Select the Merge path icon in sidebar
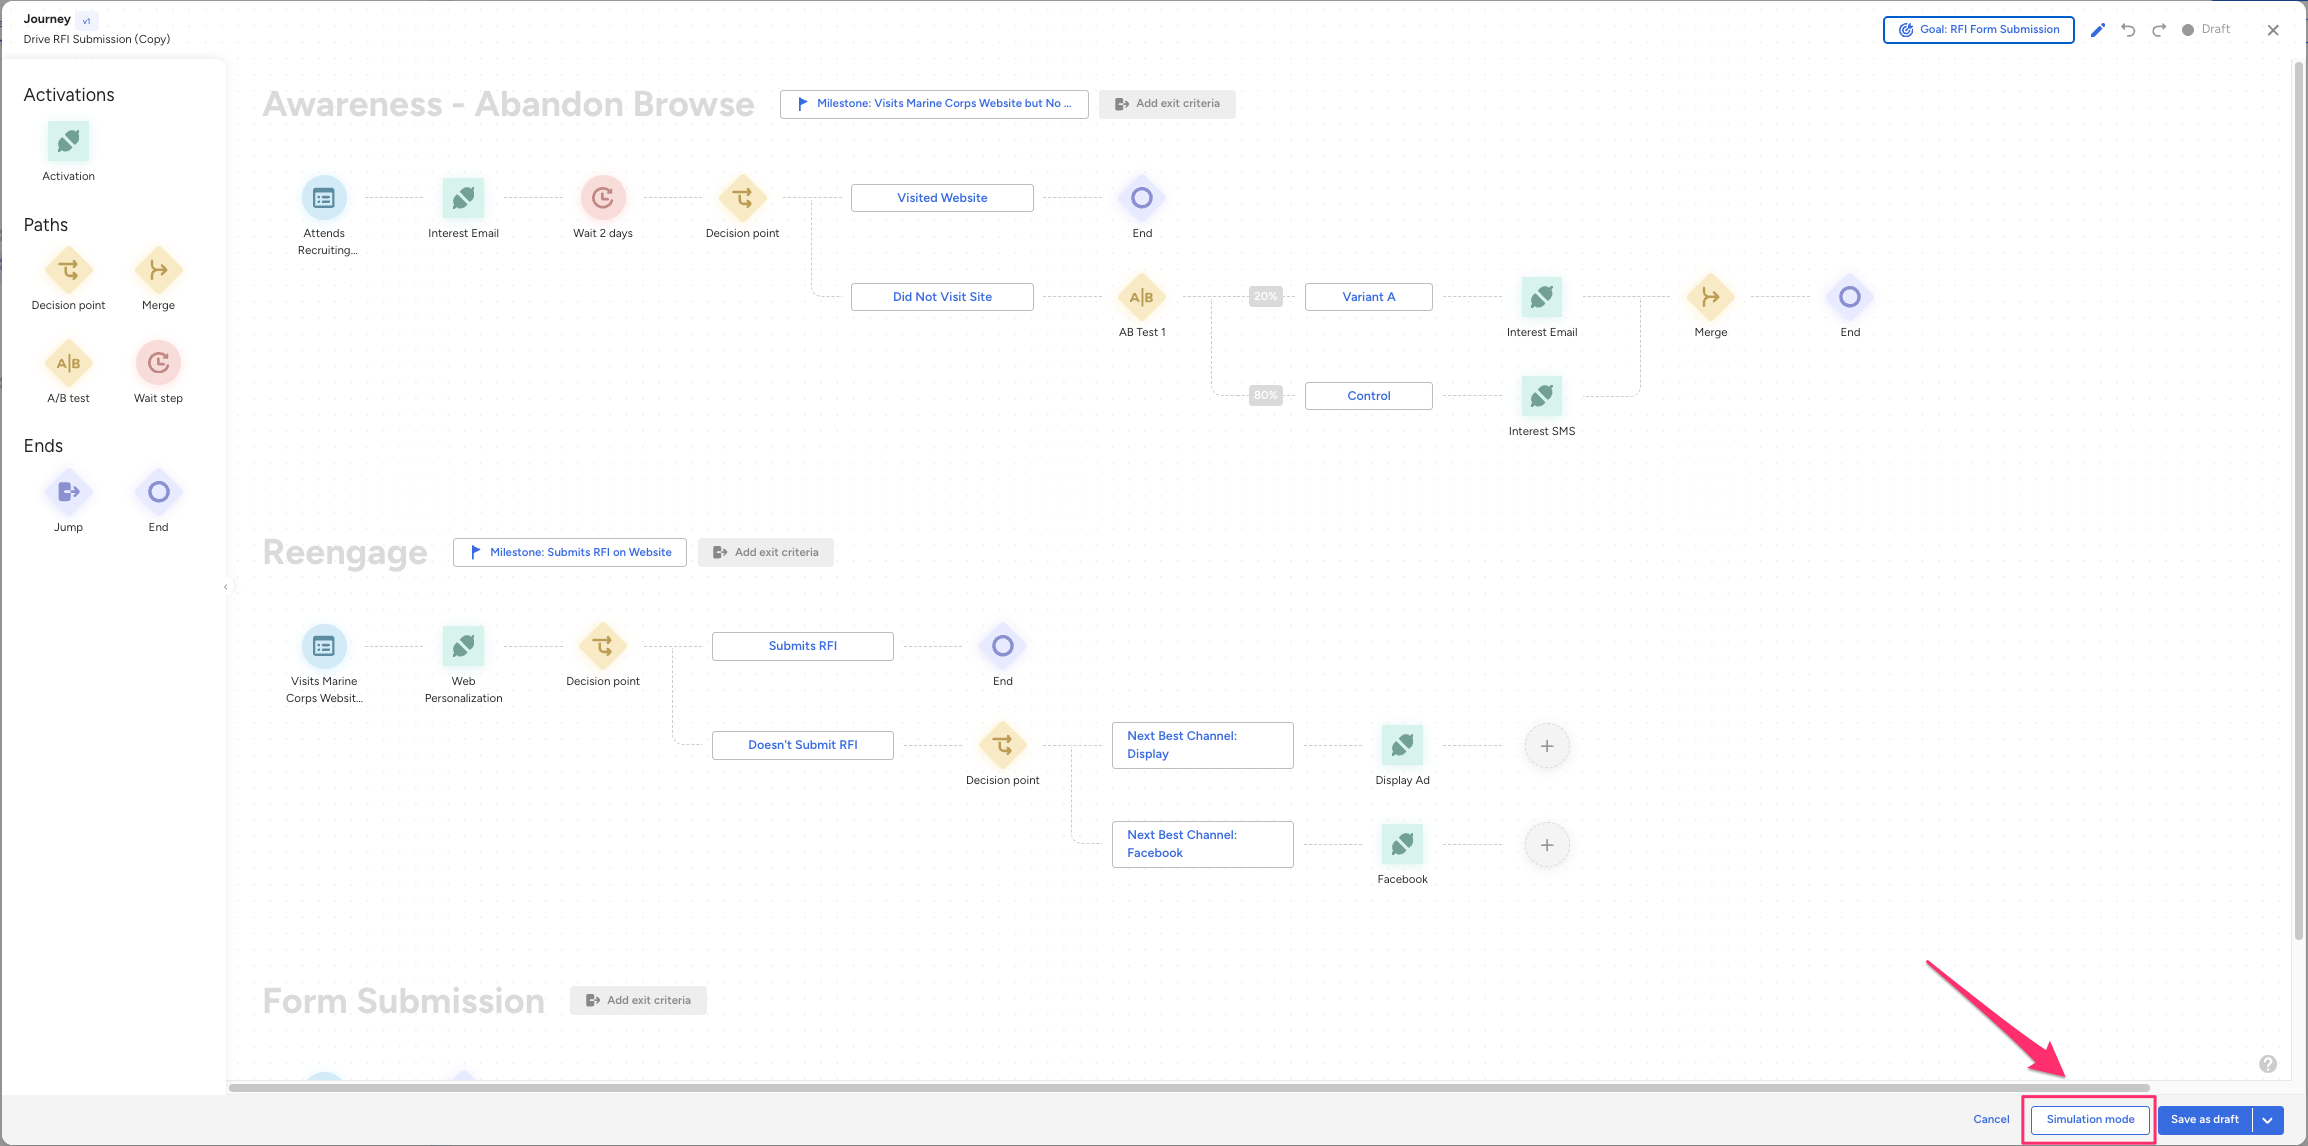 pos(158,270)
